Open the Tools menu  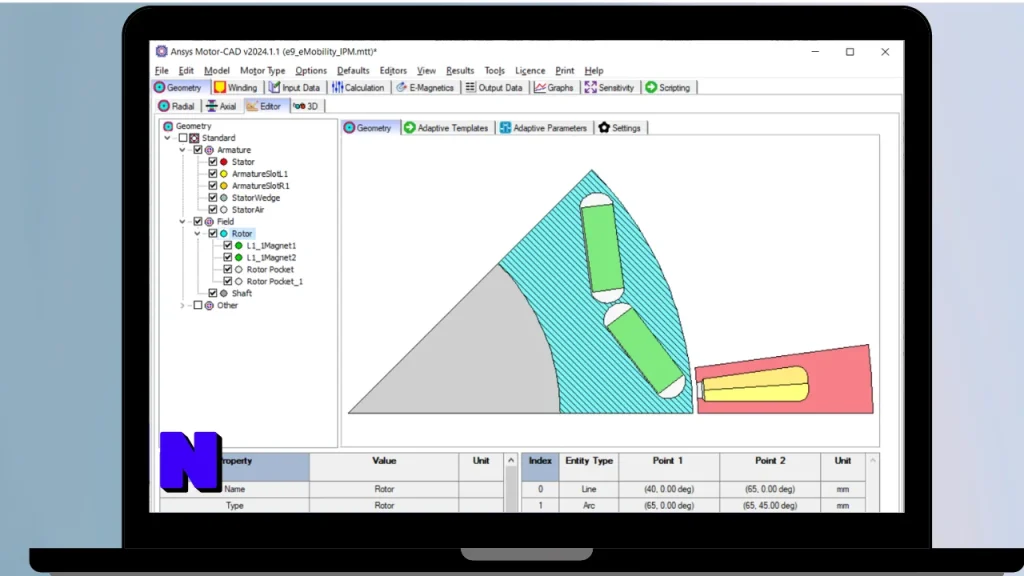pos(494,71)
